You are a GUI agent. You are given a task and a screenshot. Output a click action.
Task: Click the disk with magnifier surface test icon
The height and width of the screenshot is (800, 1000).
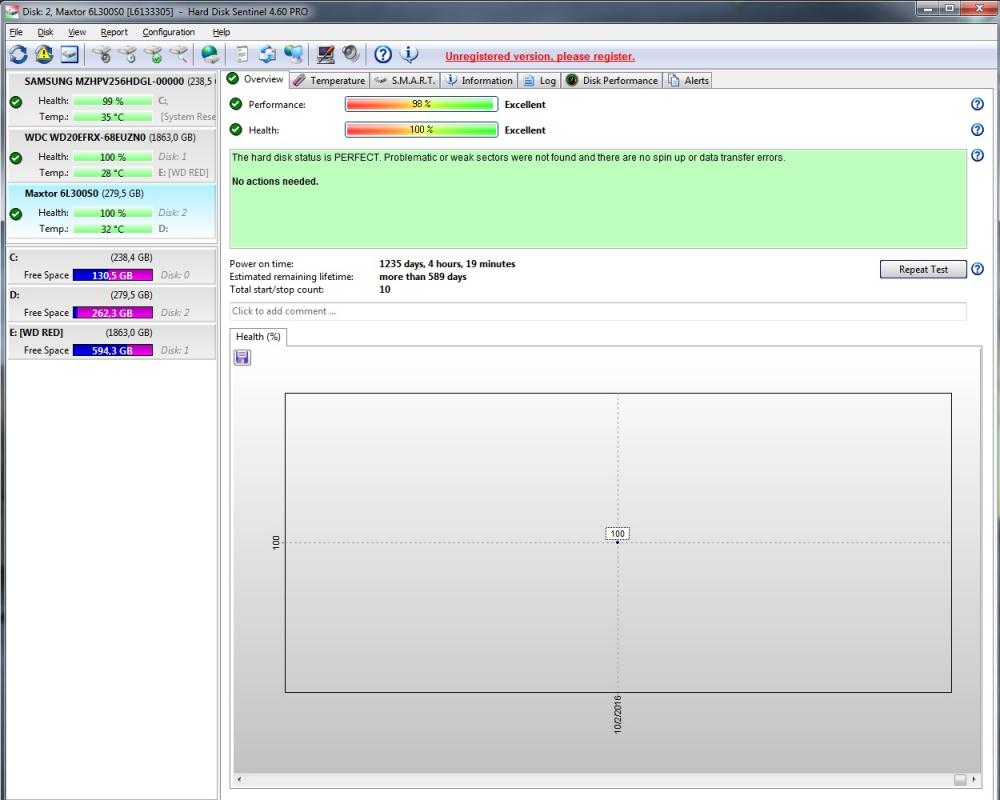click(179, 55)
